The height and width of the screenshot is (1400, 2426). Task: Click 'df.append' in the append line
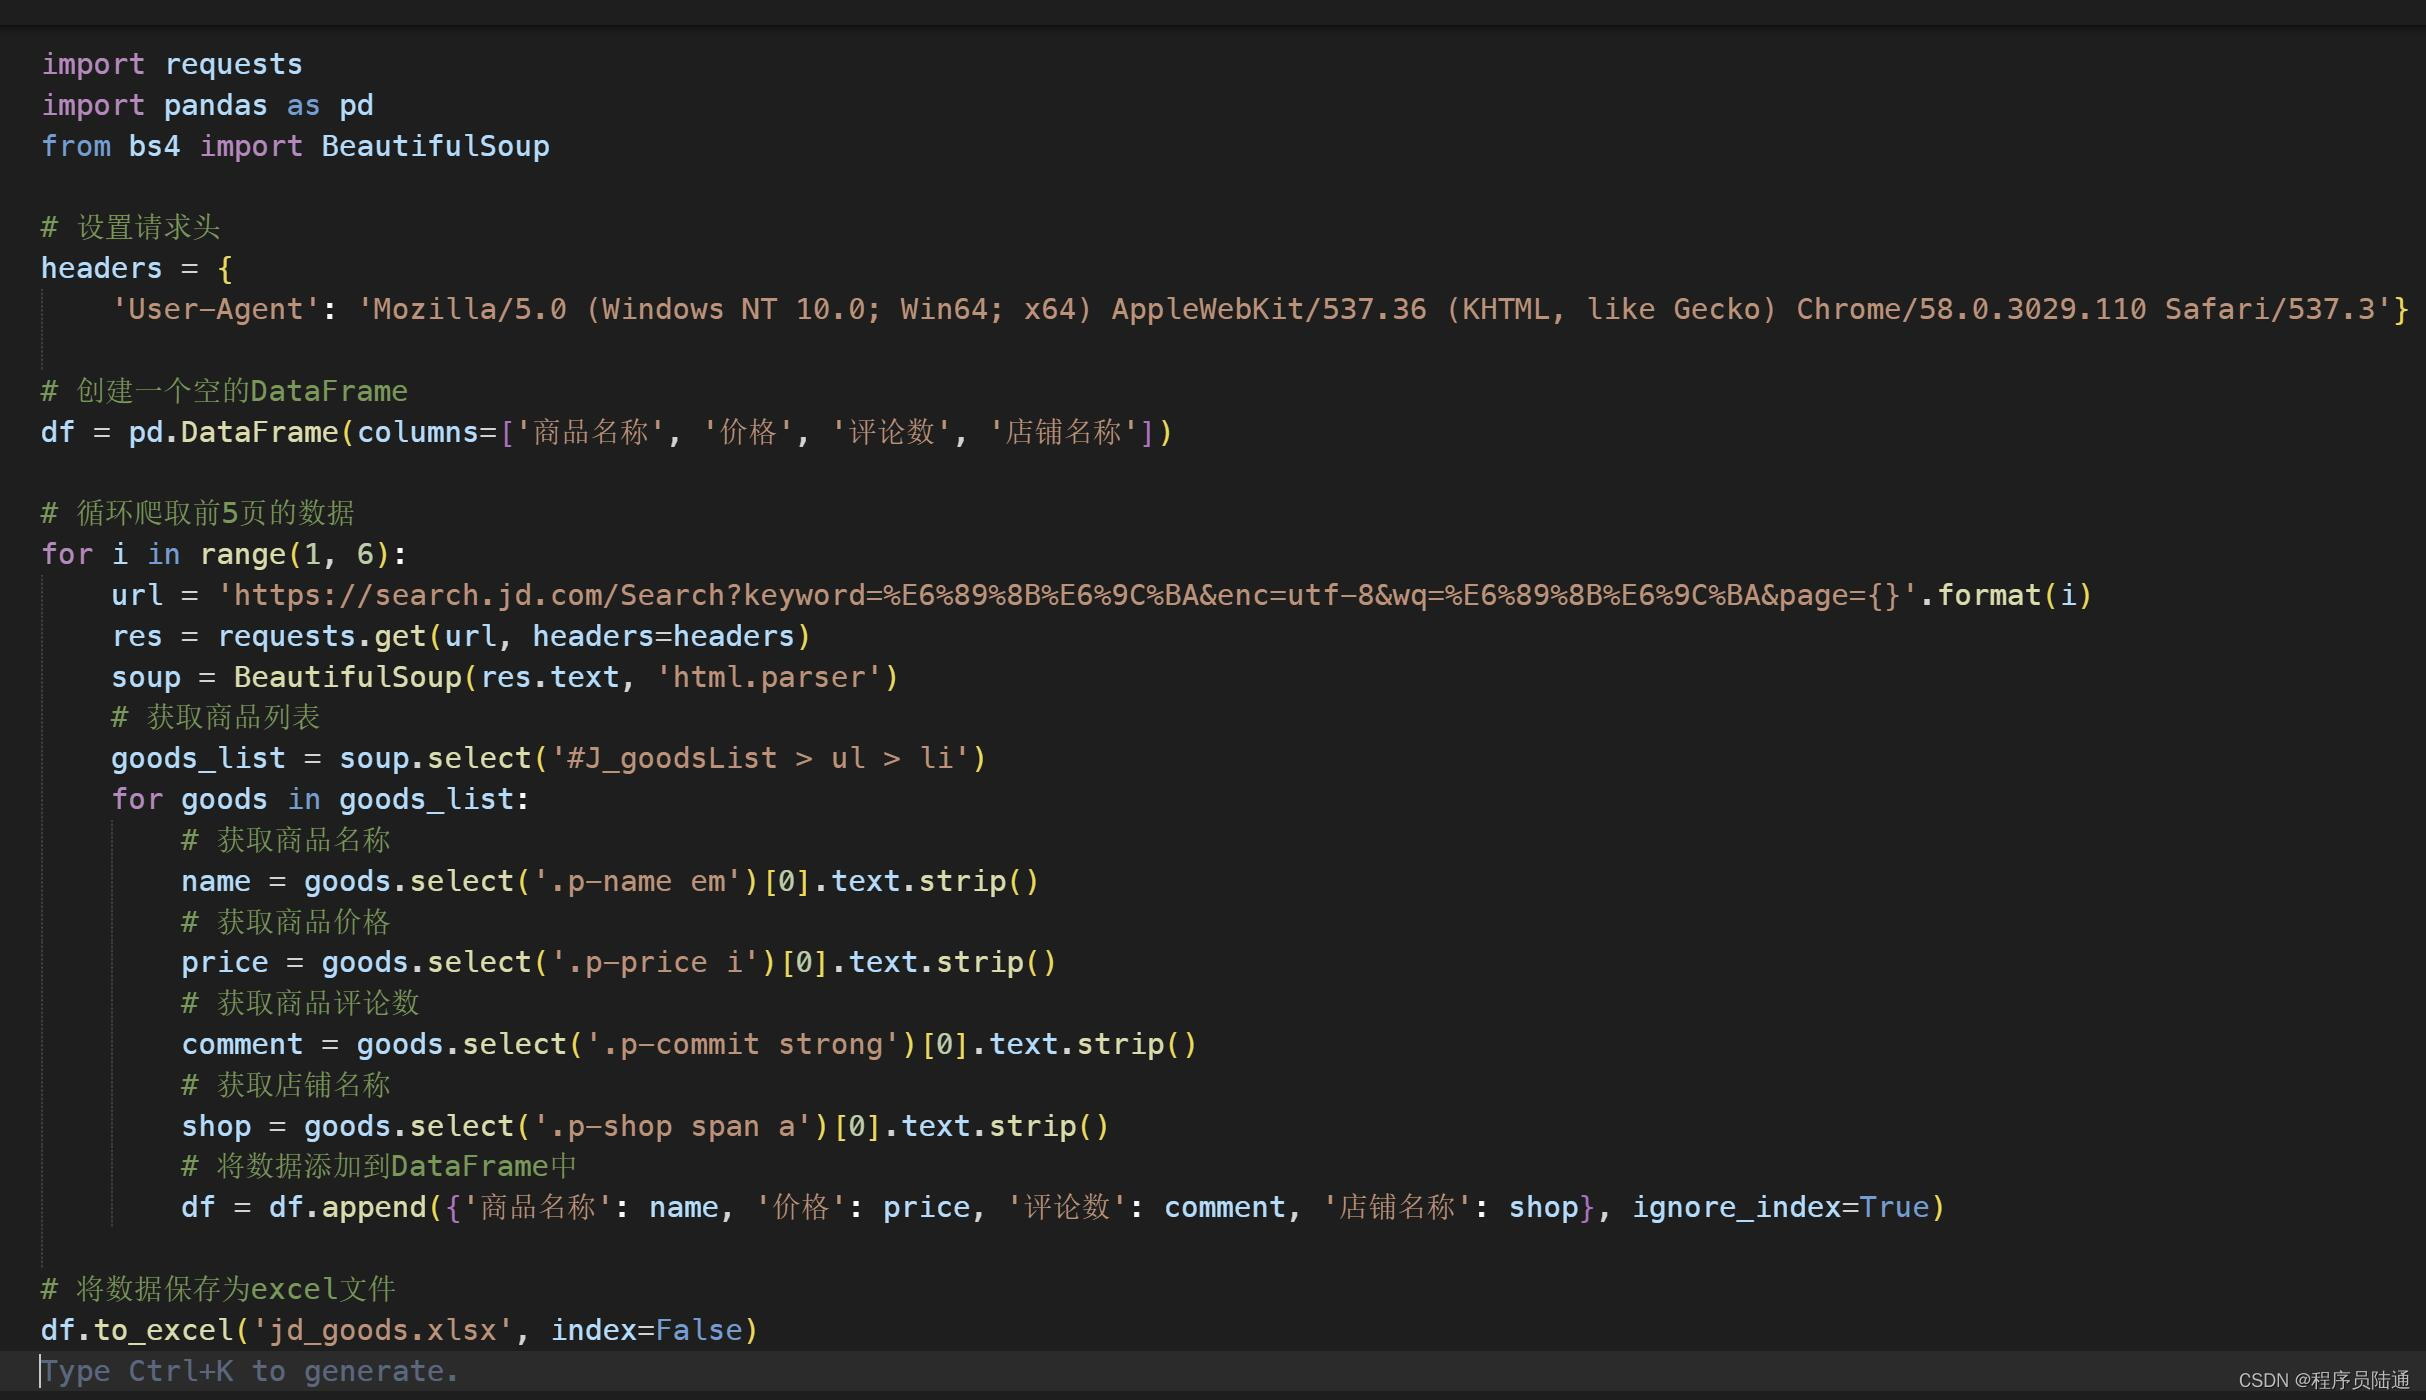(x=348, y=1207)
